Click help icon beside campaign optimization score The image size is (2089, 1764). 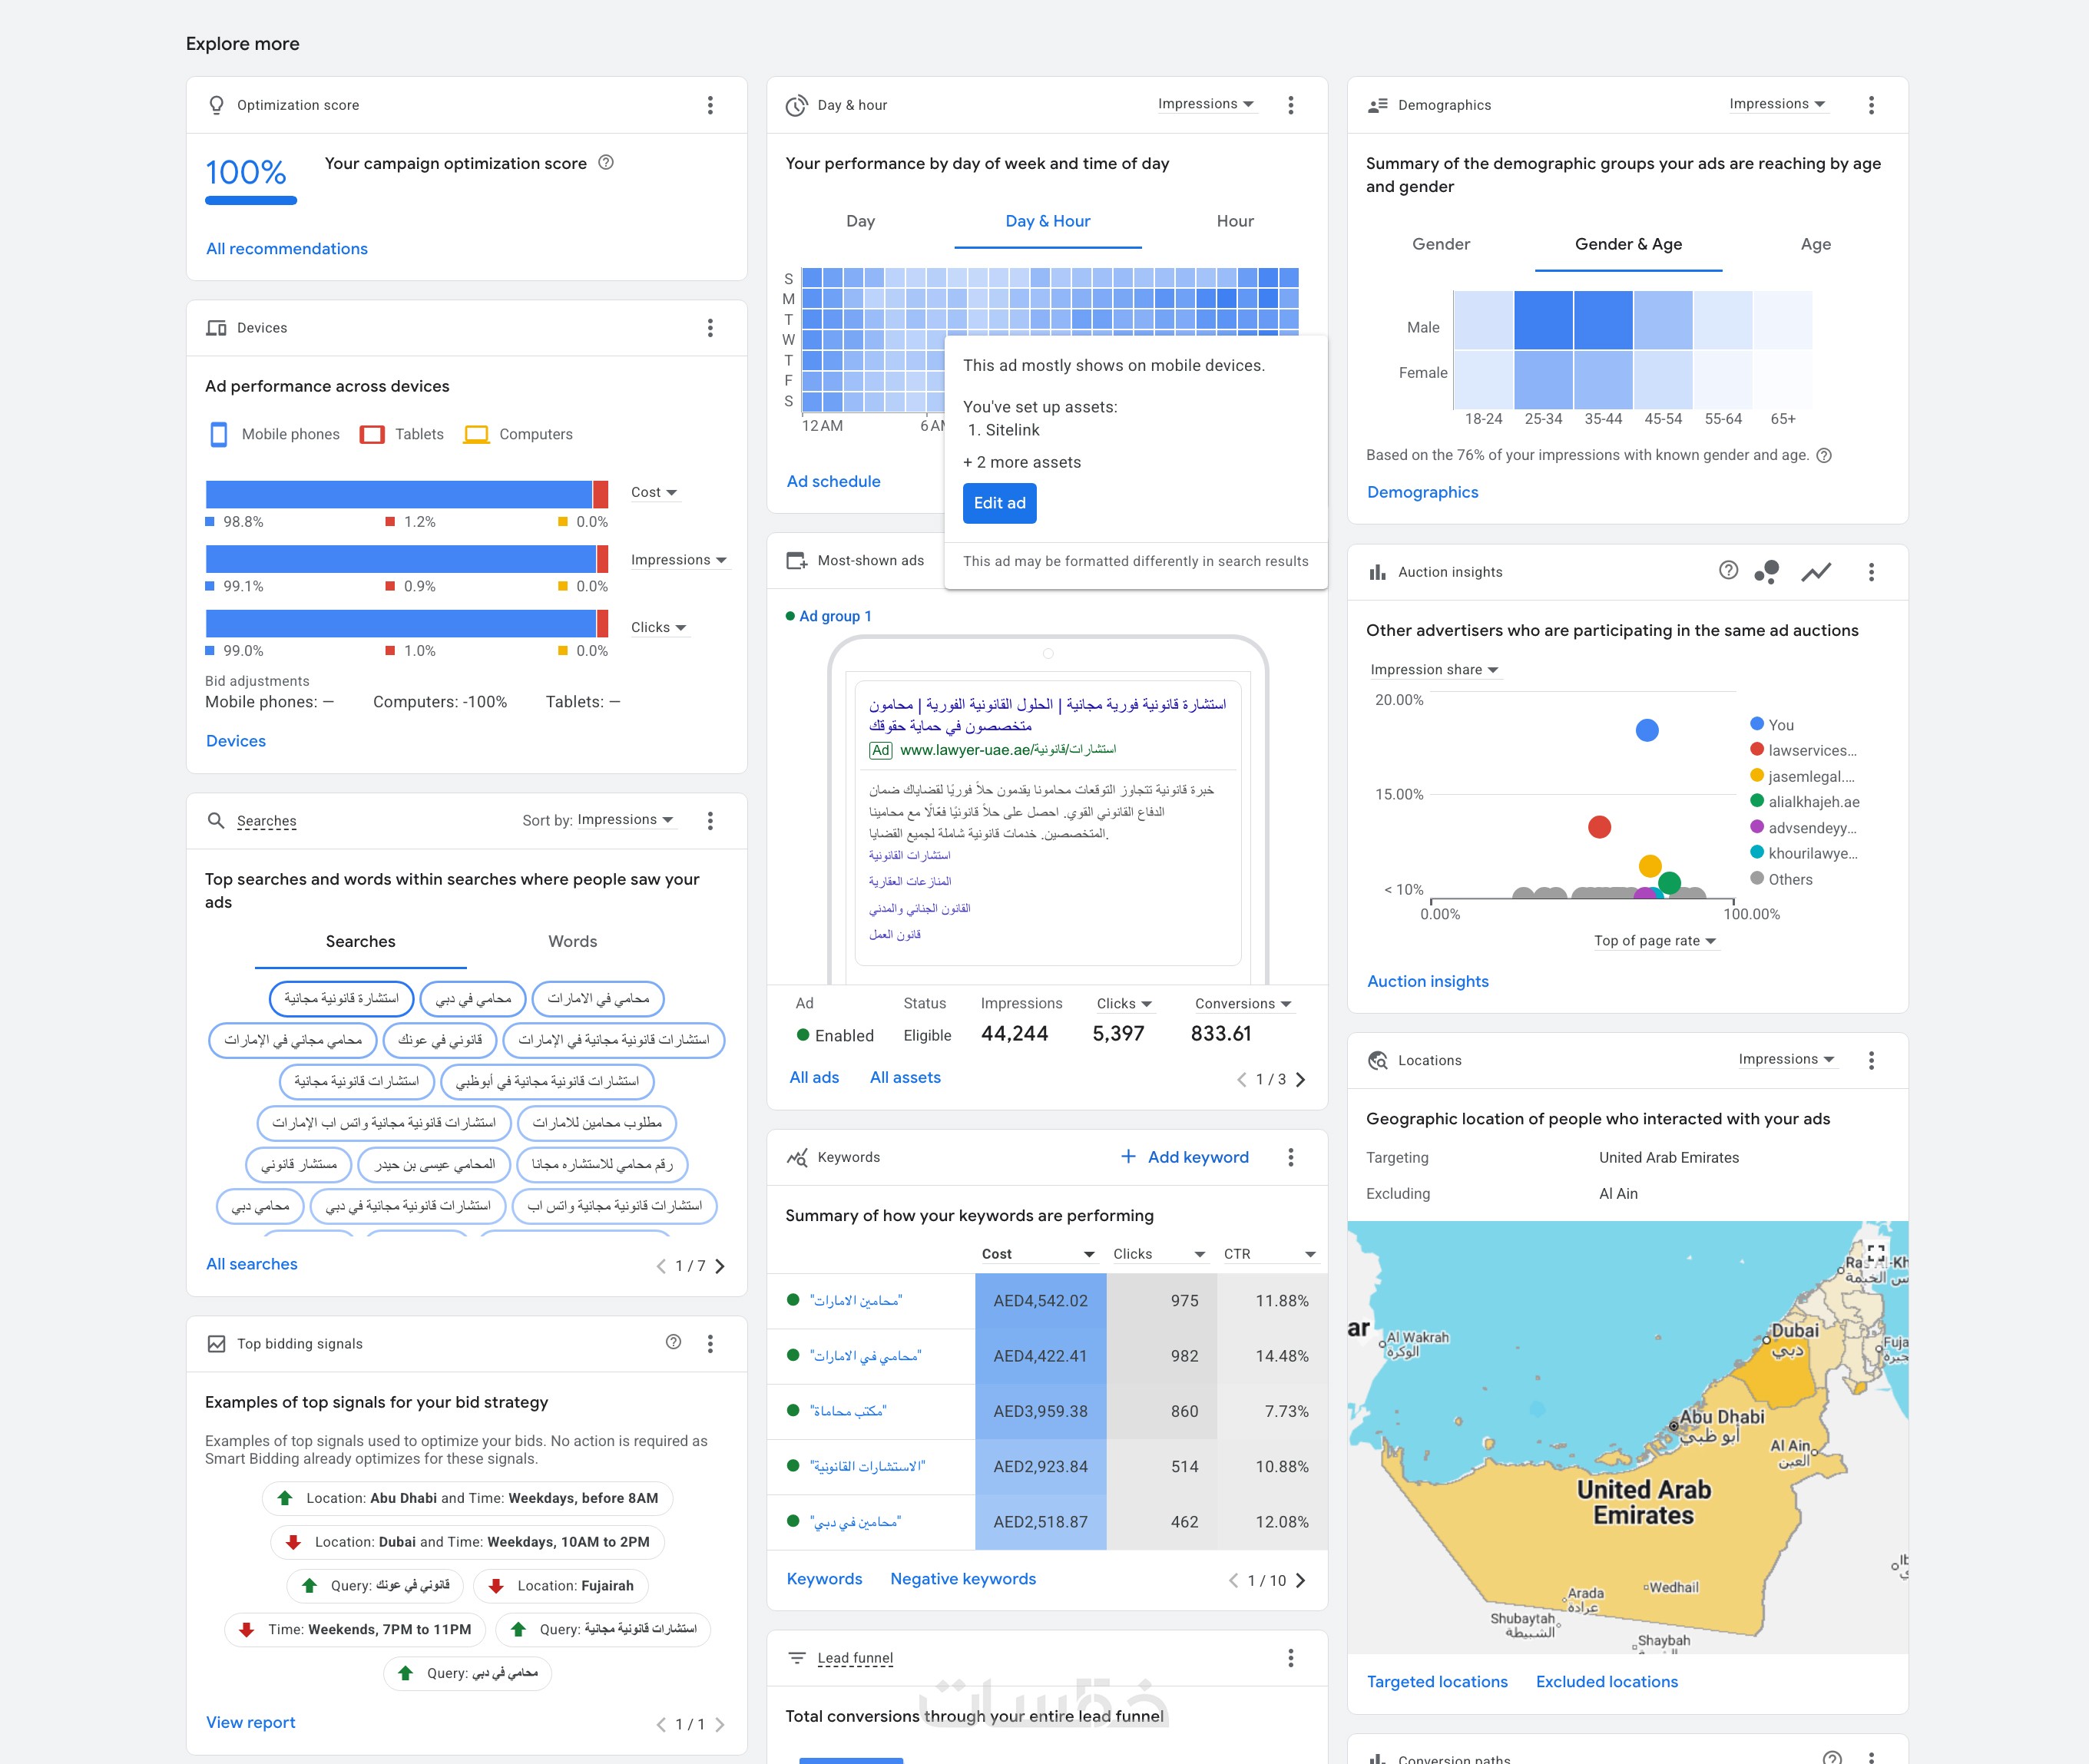[x=606, y=163]
